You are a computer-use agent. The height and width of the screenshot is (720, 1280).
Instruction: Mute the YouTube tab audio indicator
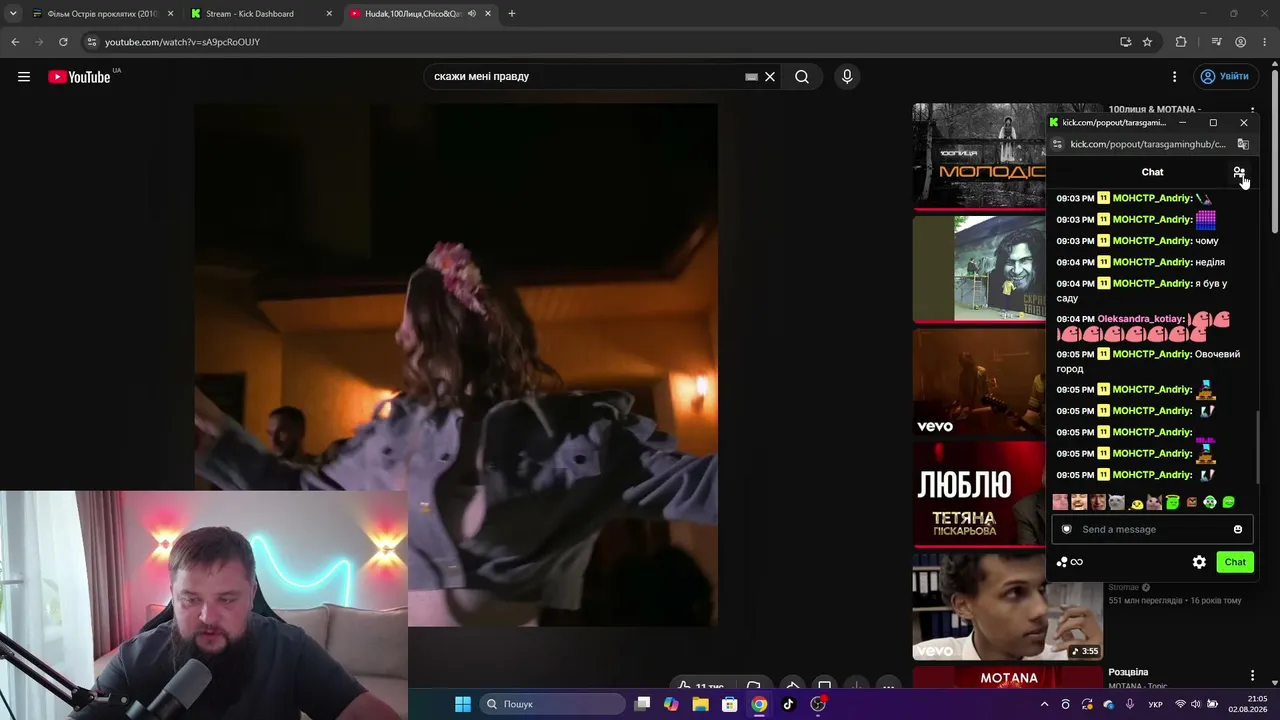(470, 14)
